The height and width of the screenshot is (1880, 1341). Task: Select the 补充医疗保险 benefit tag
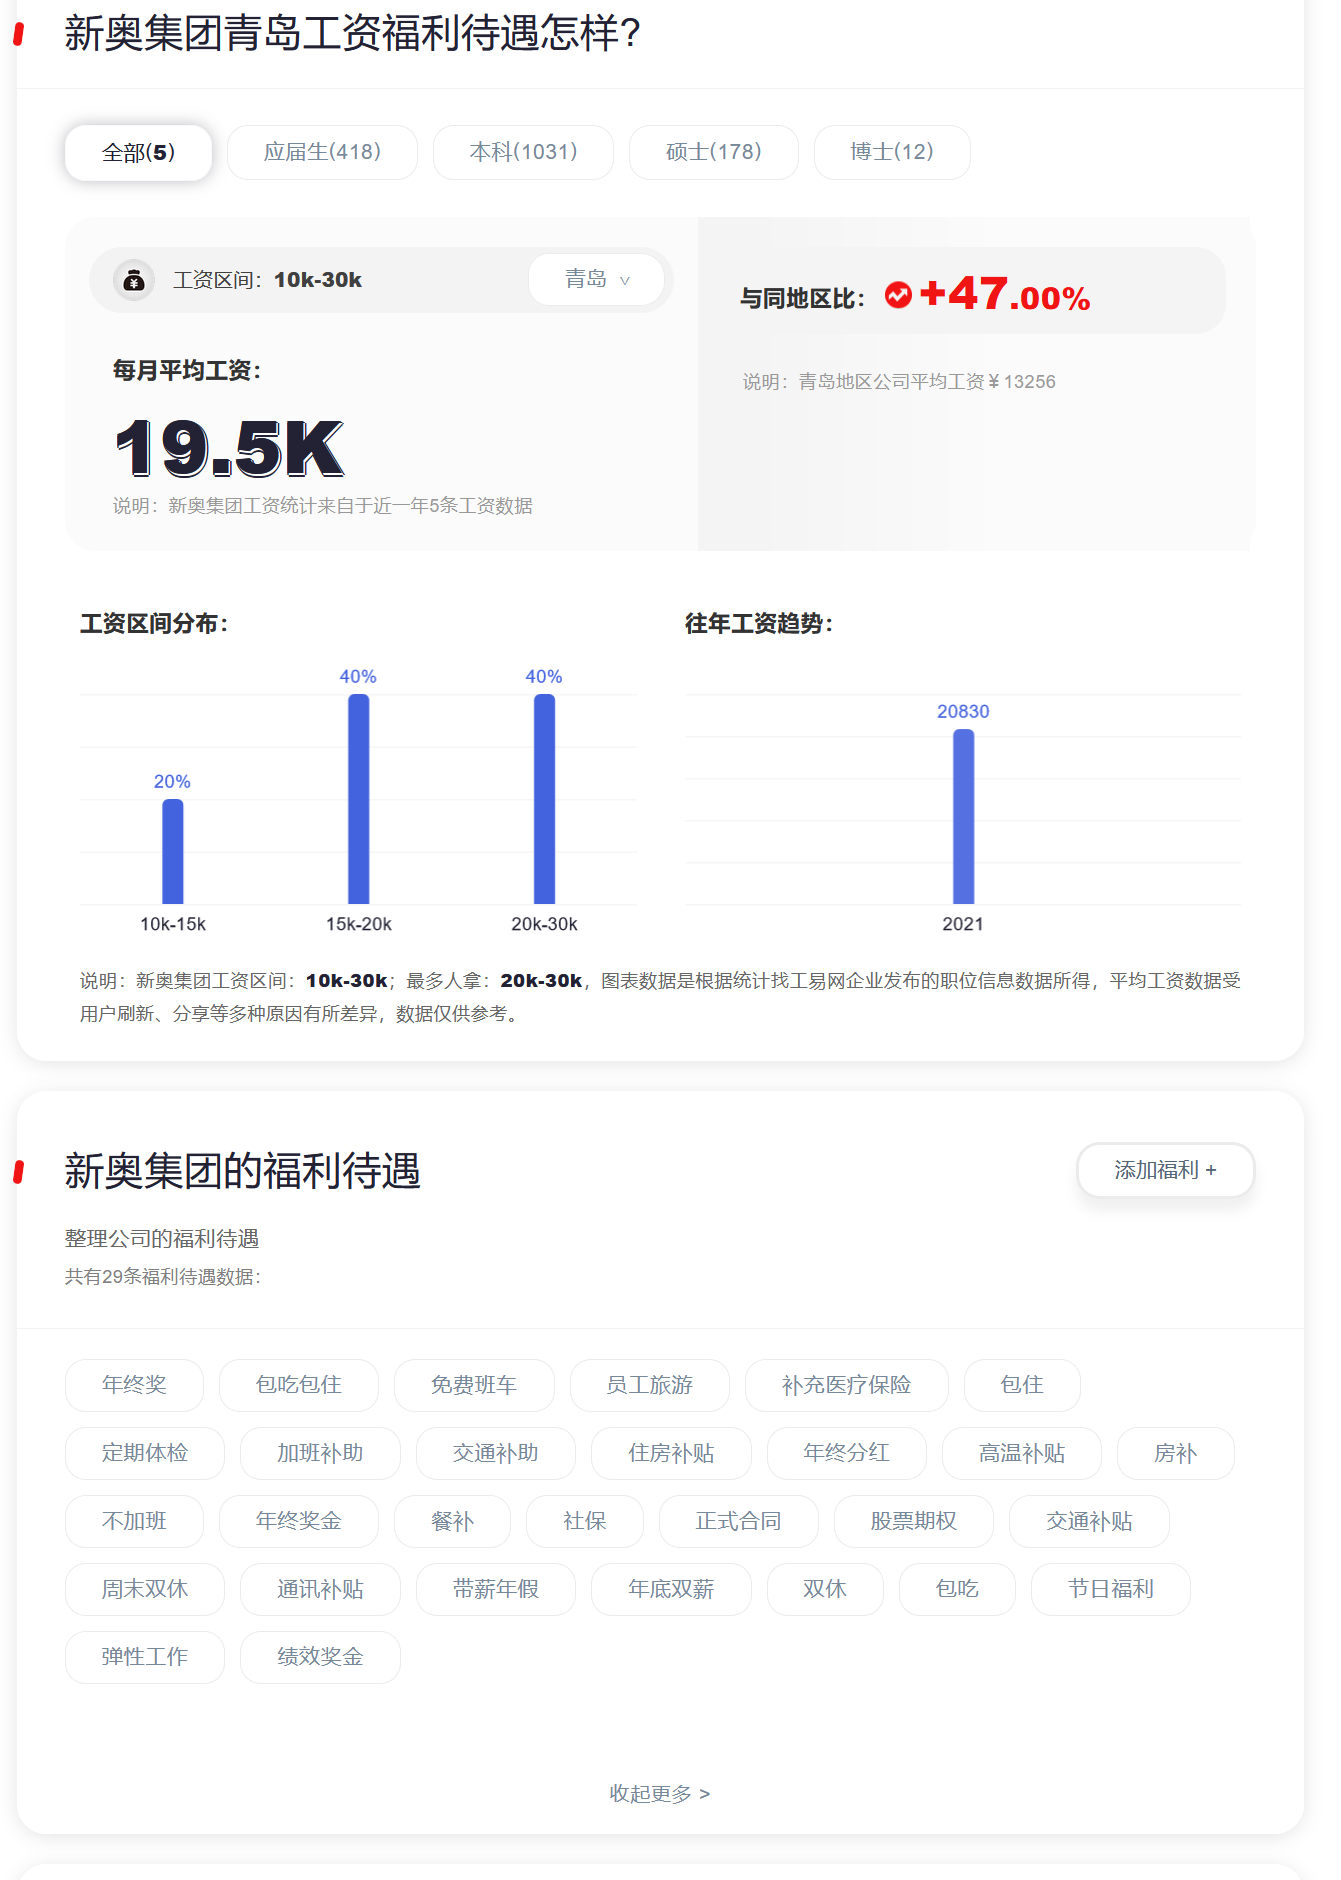pyautogui.click(x=846, y=1385)
